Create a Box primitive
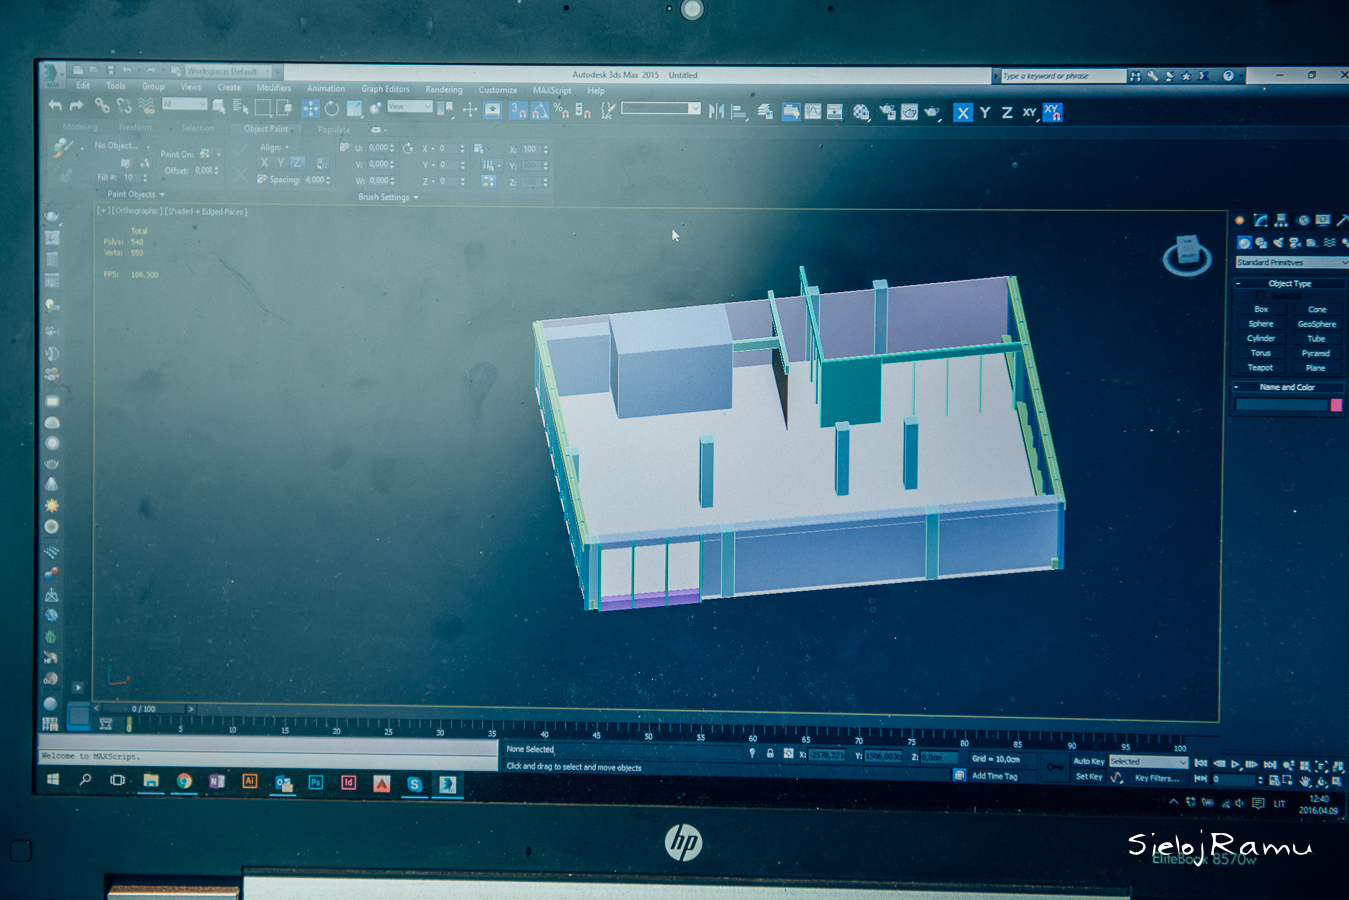The height and width of the screenshot is (900, 1349). click(1261, 309)
